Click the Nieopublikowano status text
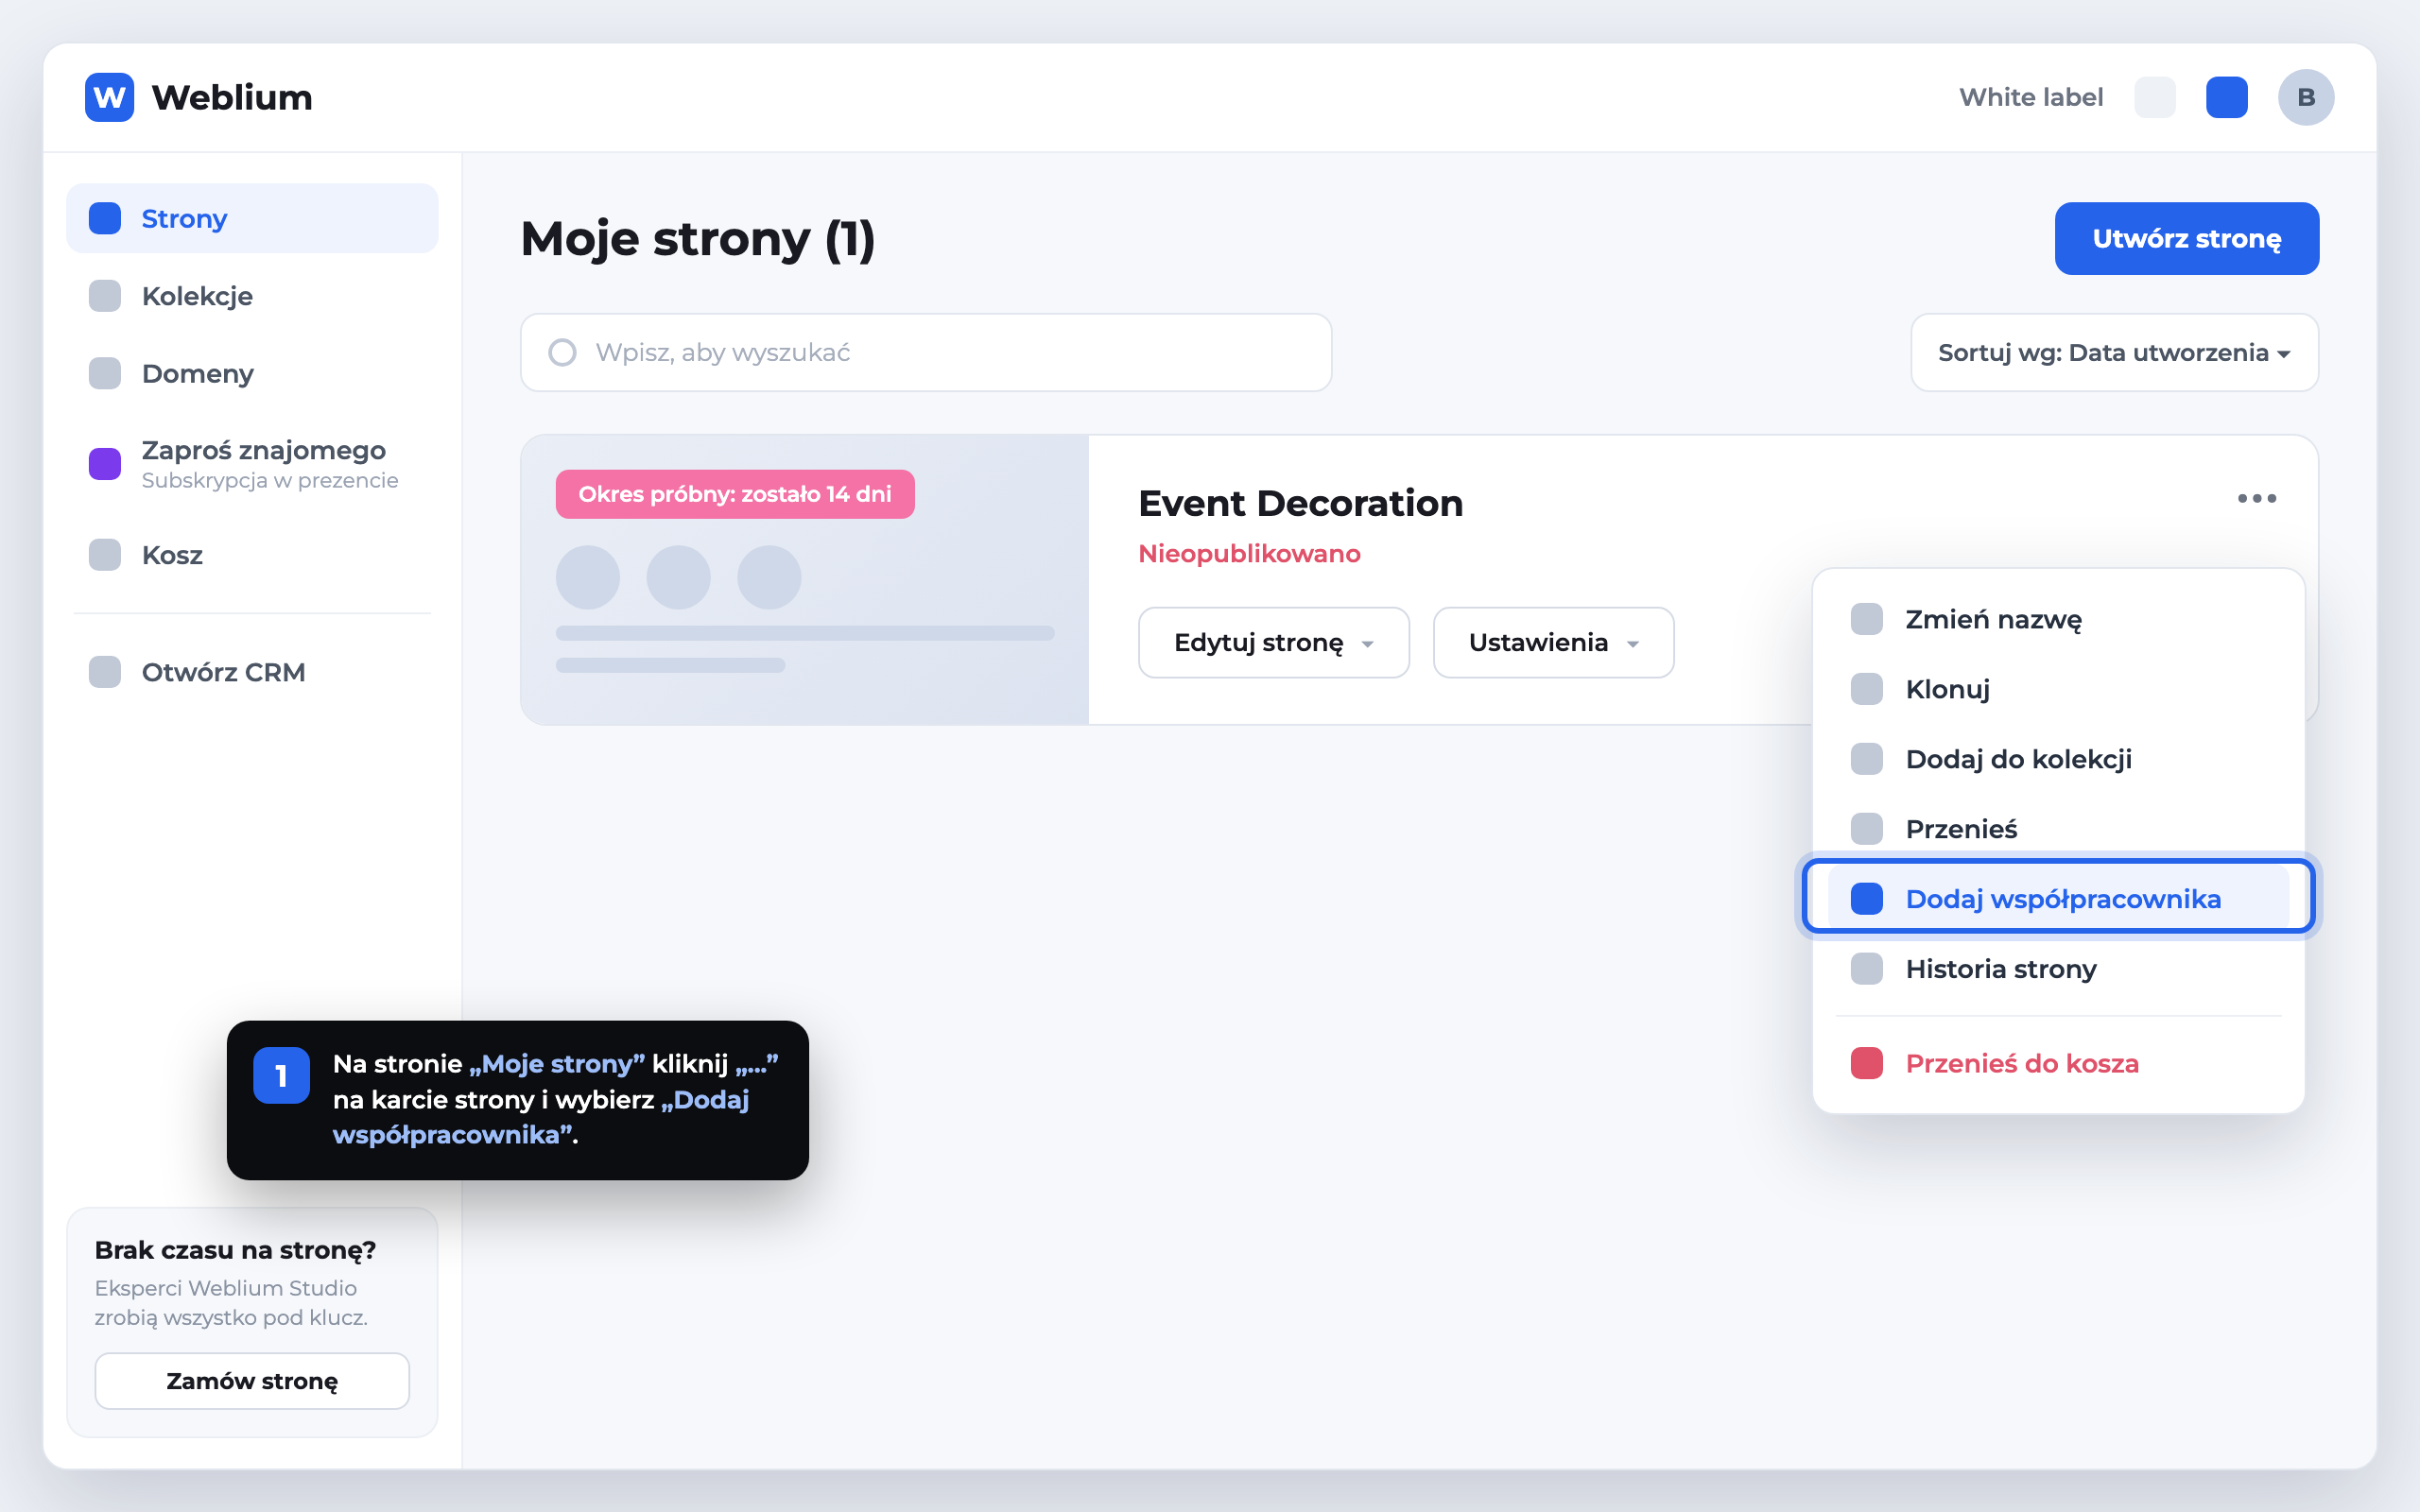2420x1512 pixels. pyautogui.click(x=1249, y=554)
